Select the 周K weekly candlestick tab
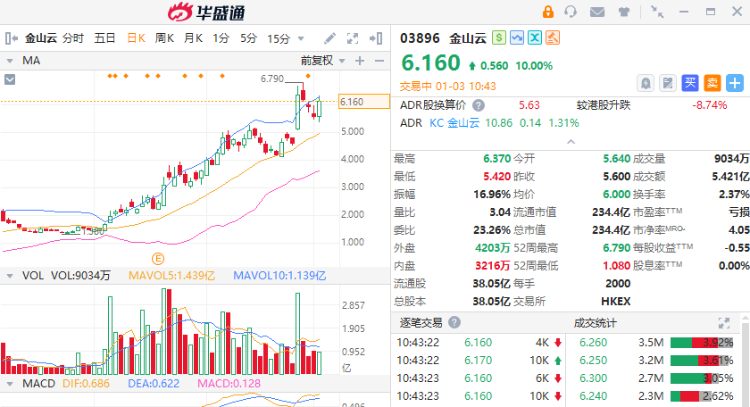Screen dimensions: 750x407 [164, 38]
